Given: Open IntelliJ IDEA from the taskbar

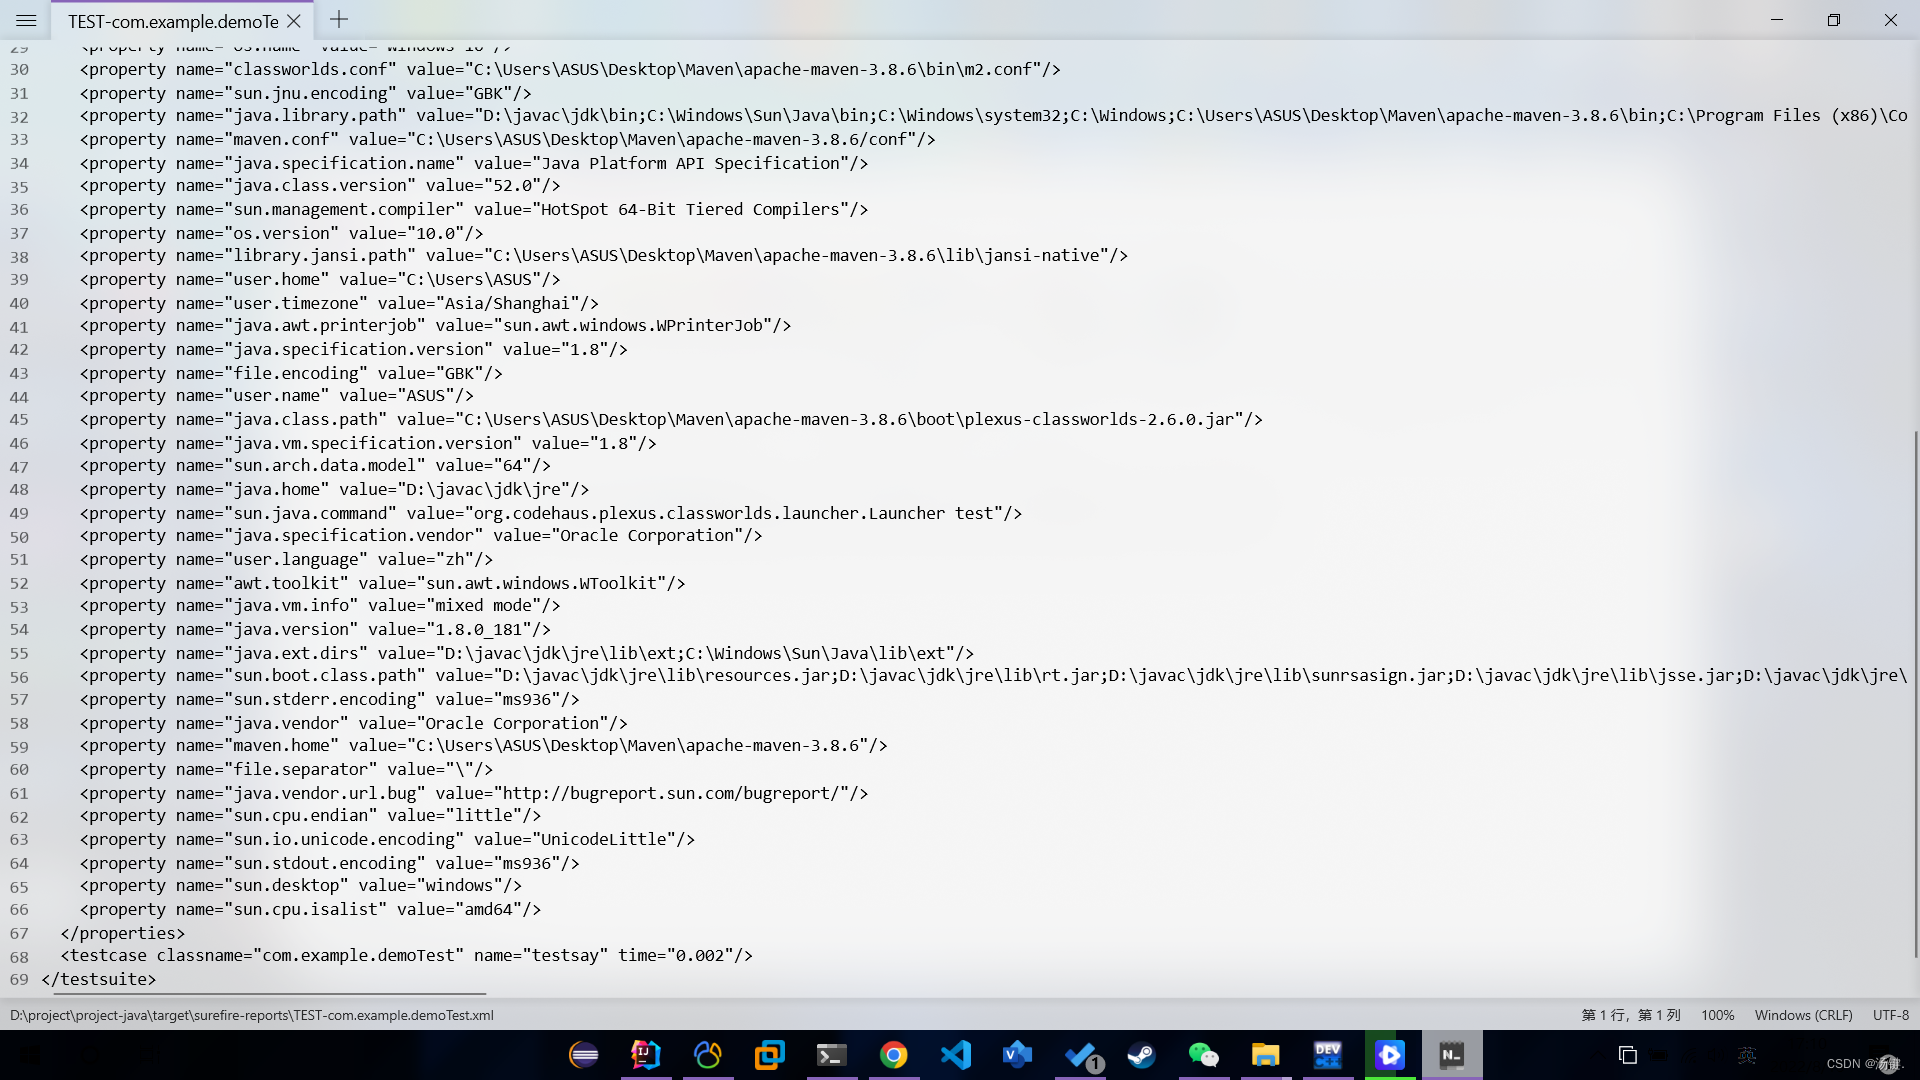Looking at the screenshot, I should point(646,1055).
